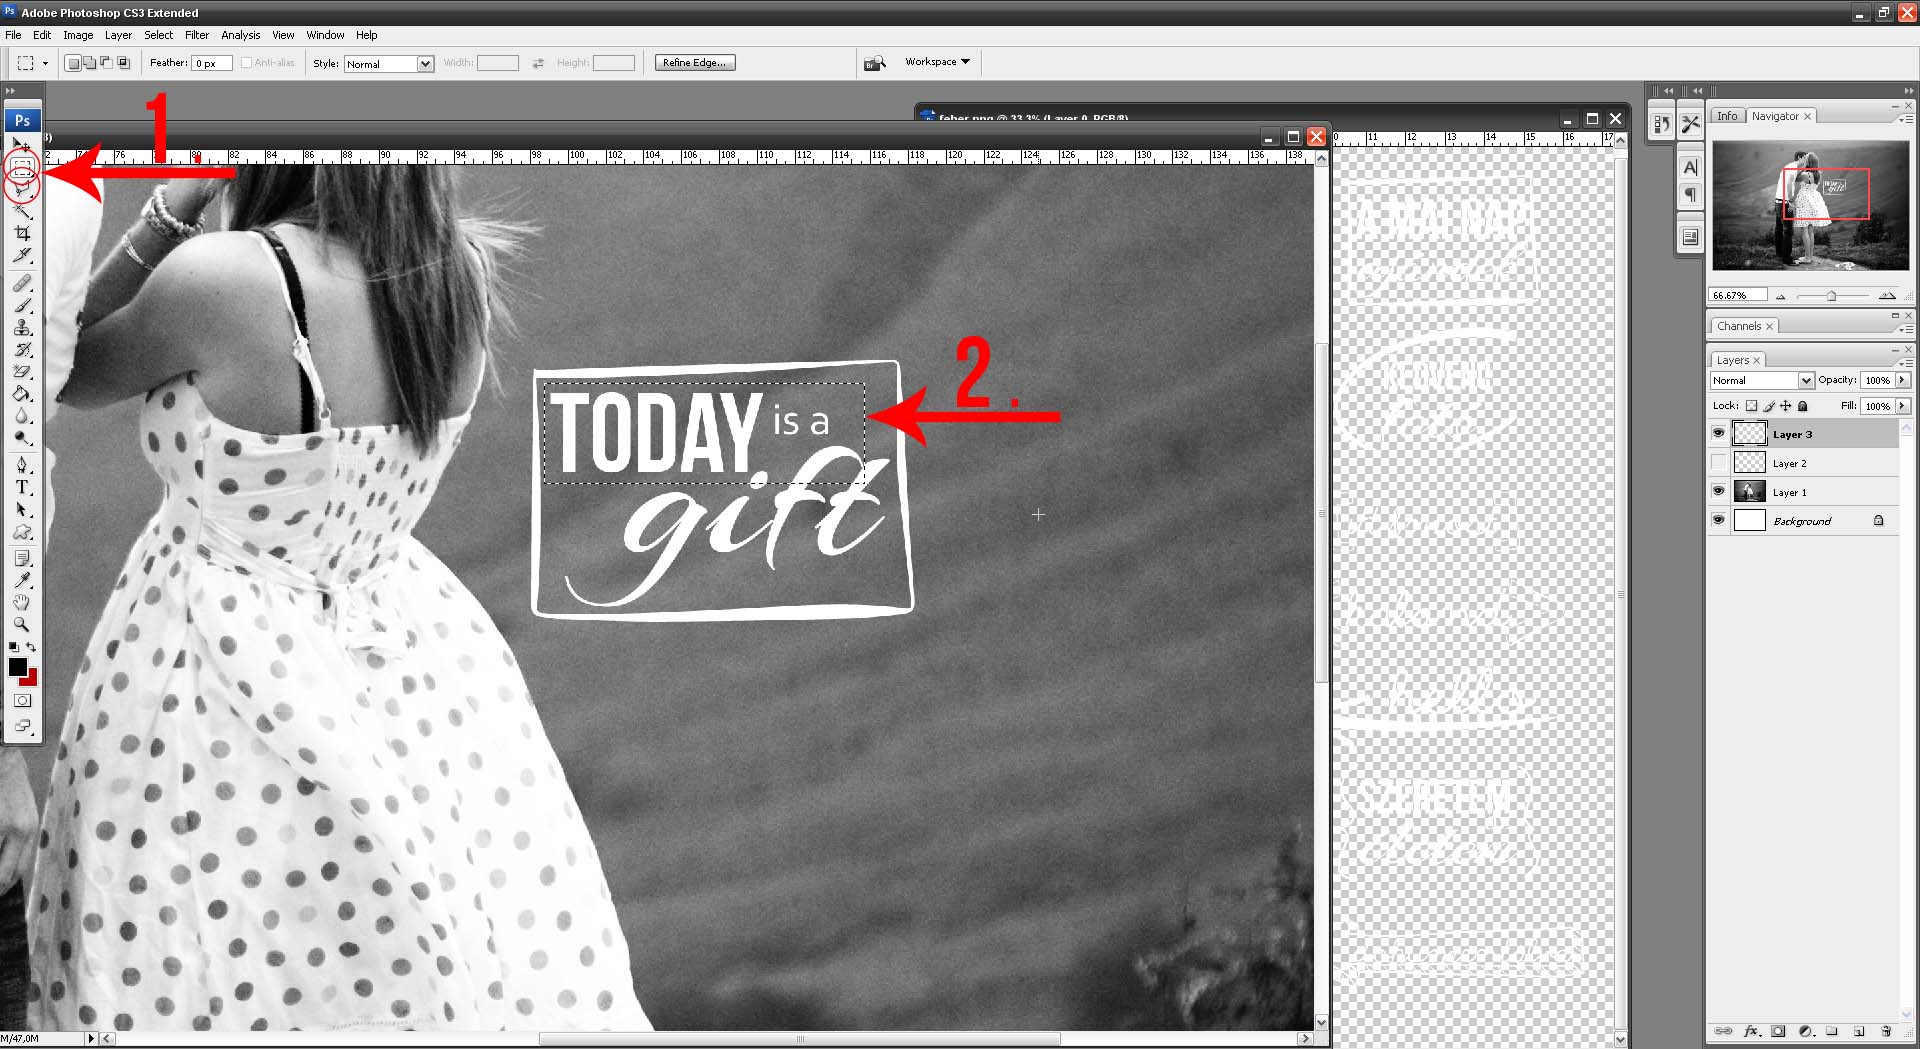The height and width of the screenshot is (1049, 1920).
Task: Switch to the Channels tab
Action: [1738, 326]
